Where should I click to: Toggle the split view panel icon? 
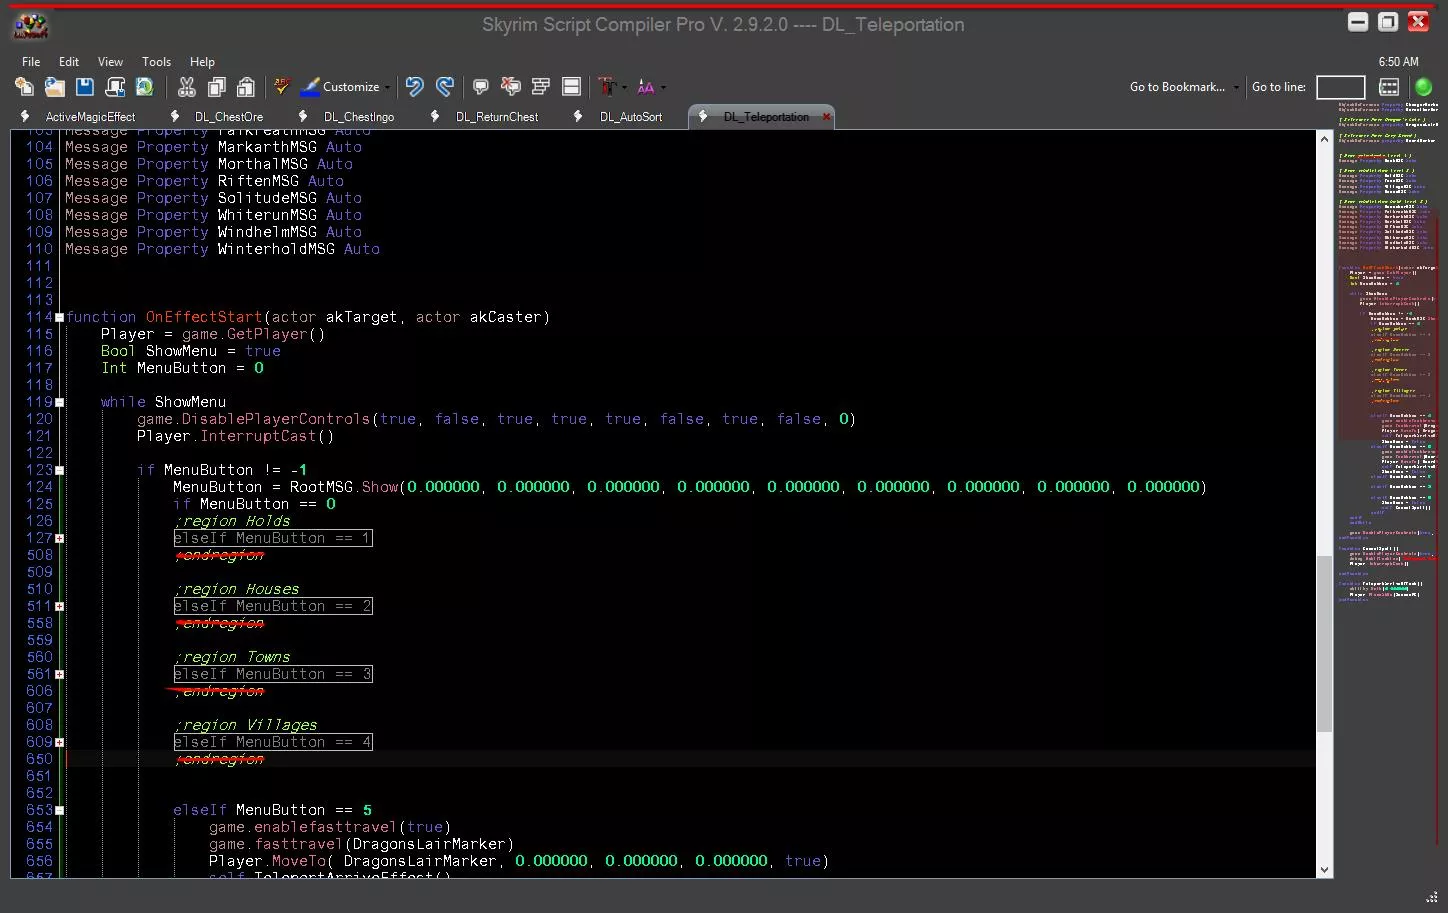pyautogui.click(x=571, y=87)
